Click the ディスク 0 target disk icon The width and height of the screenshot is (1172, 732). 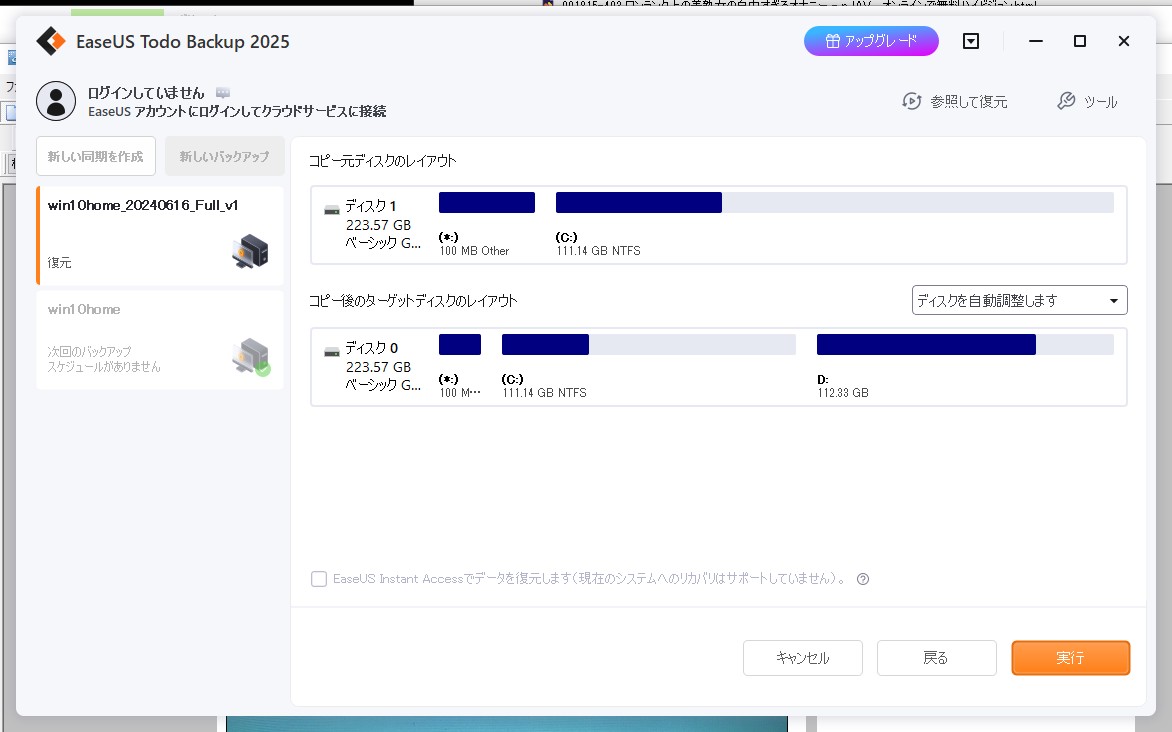pos(332,352)
